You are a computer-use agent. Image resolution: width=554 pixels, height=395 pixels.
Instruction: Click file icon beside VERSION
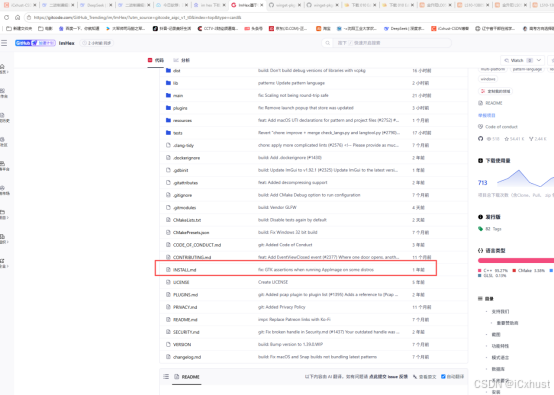[x=168, y=344]
